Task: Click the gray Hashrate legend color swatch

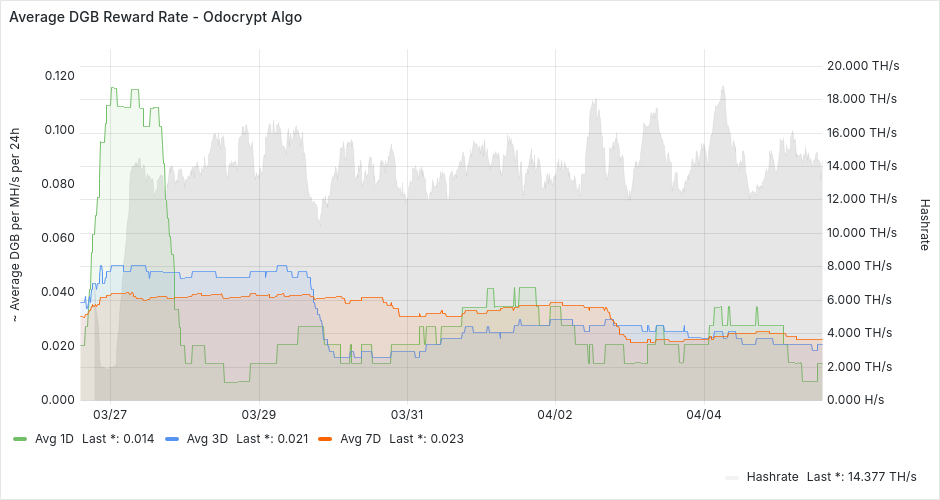Action: [x=731, y=477]
